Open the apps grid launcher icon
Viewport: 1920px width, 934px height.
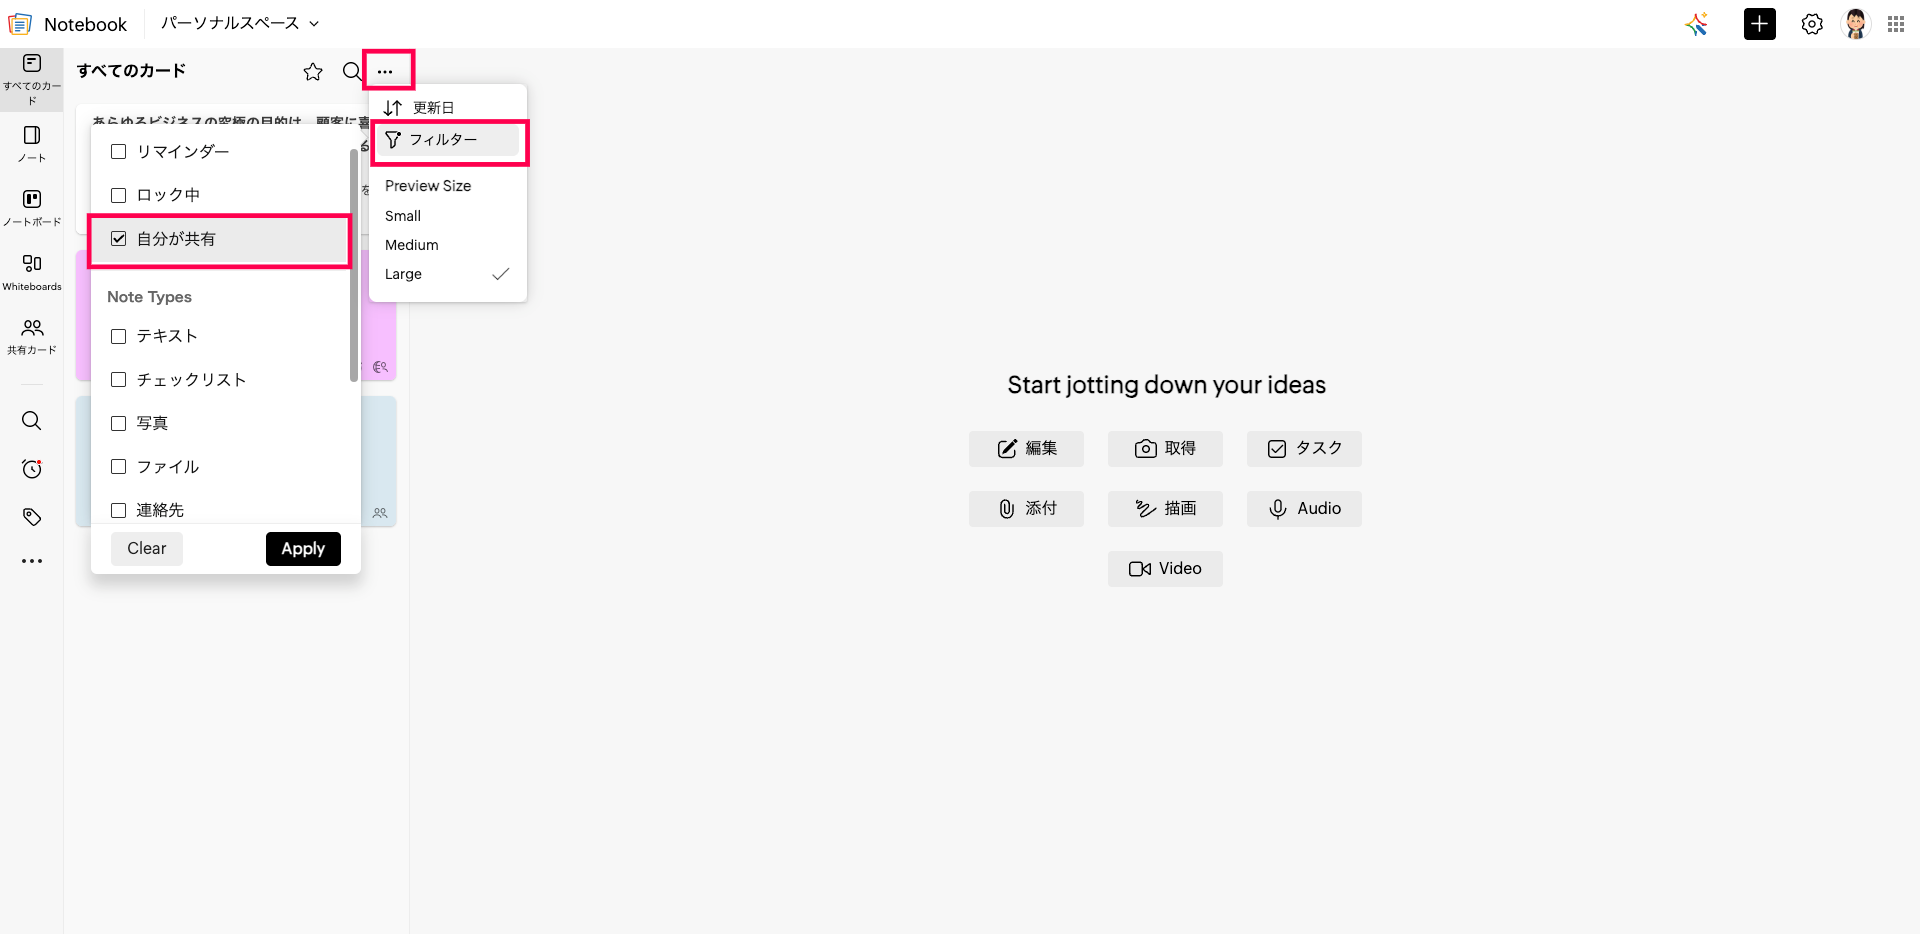pos(1896,24)
